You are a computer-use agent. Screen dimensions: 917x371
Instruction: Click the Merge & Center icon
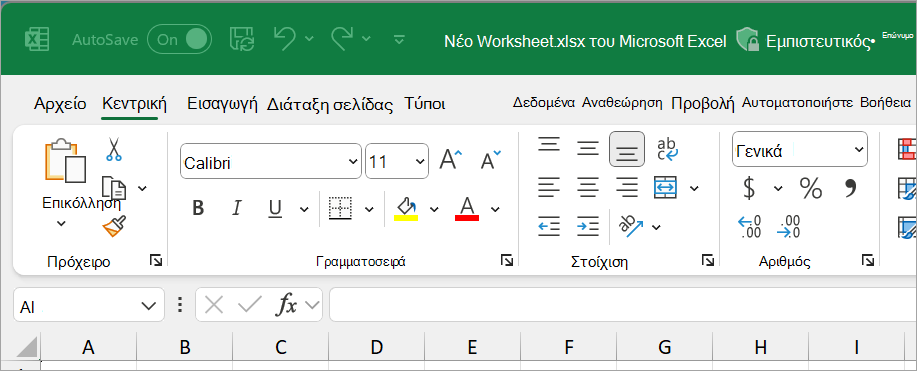tap(666, 187)
